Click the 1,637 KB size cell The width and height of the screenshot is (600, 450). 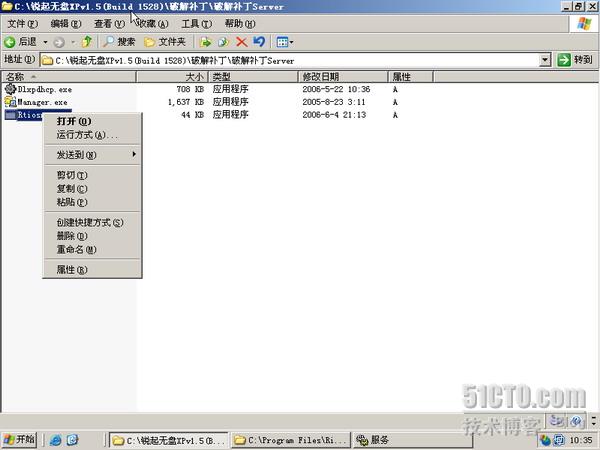click(186, 102)
